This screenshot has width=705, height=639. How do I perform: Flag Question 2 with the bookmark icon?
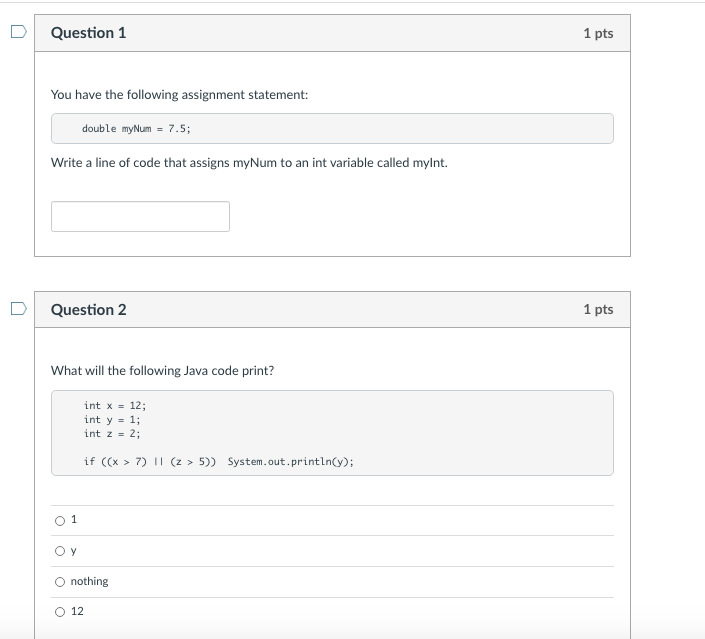click(x=18, y=308)
